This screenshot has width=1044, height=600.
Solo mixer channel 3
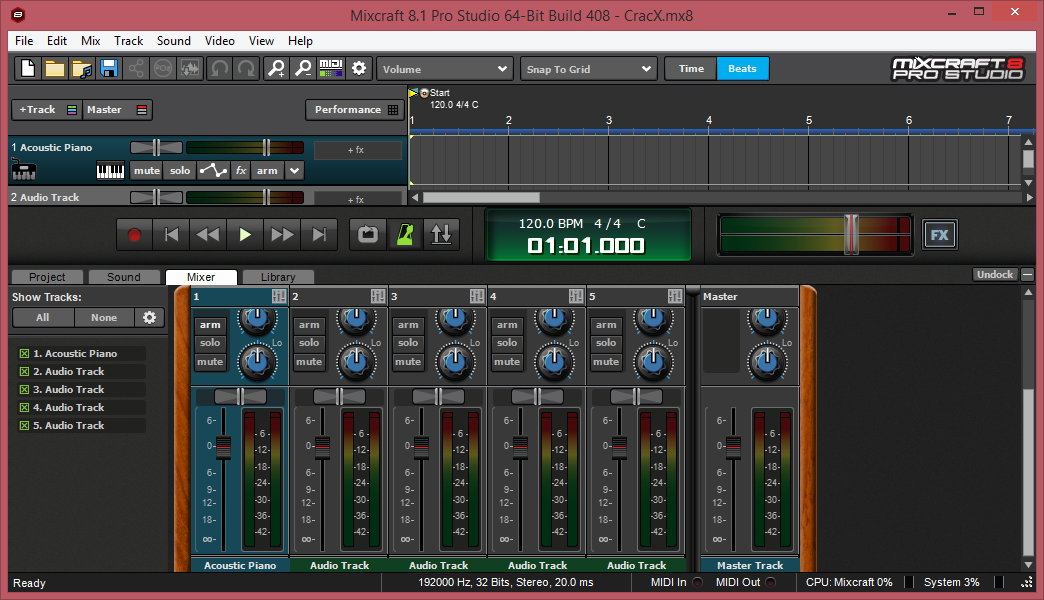(408, 343)
